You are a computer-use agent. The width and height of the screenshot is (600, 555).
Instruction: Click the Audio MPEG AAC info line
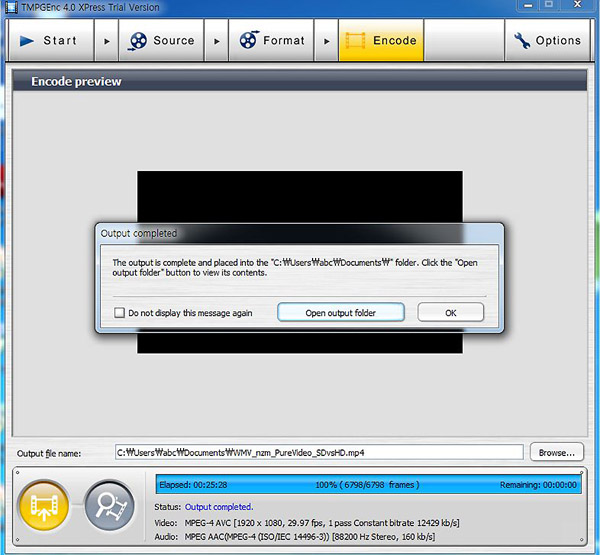[x=295, y=537]
